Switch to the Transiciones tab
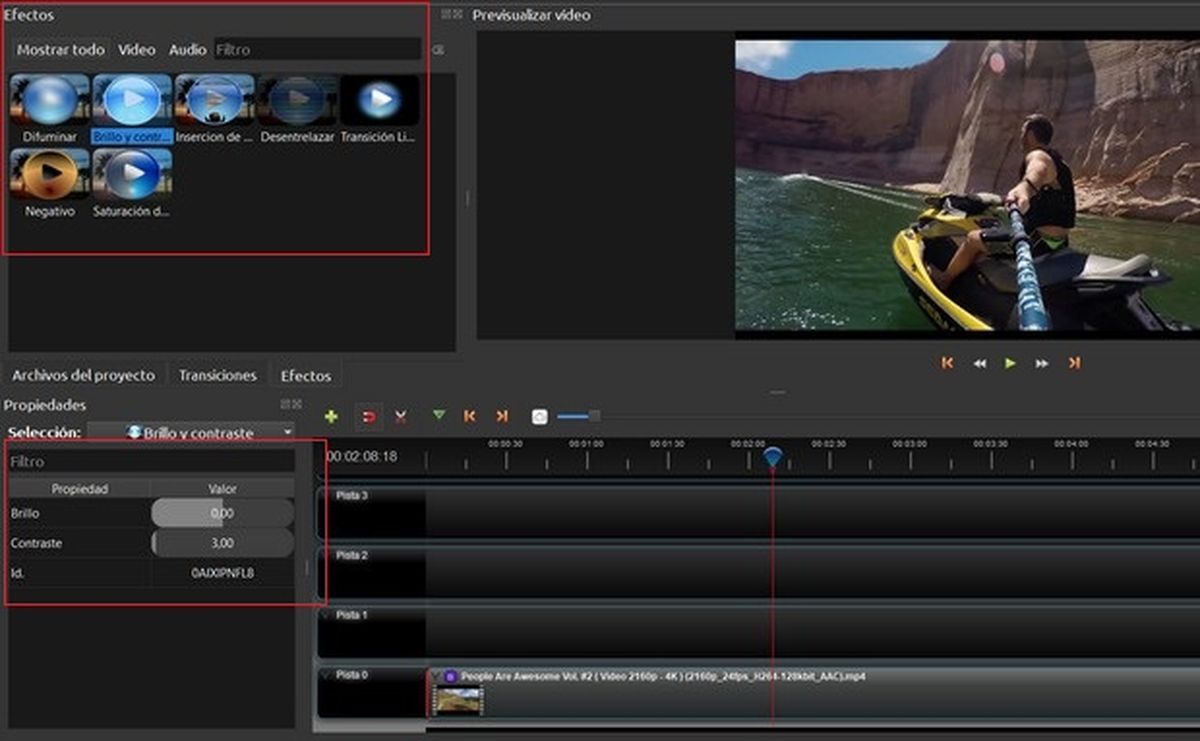 [219, 374]
